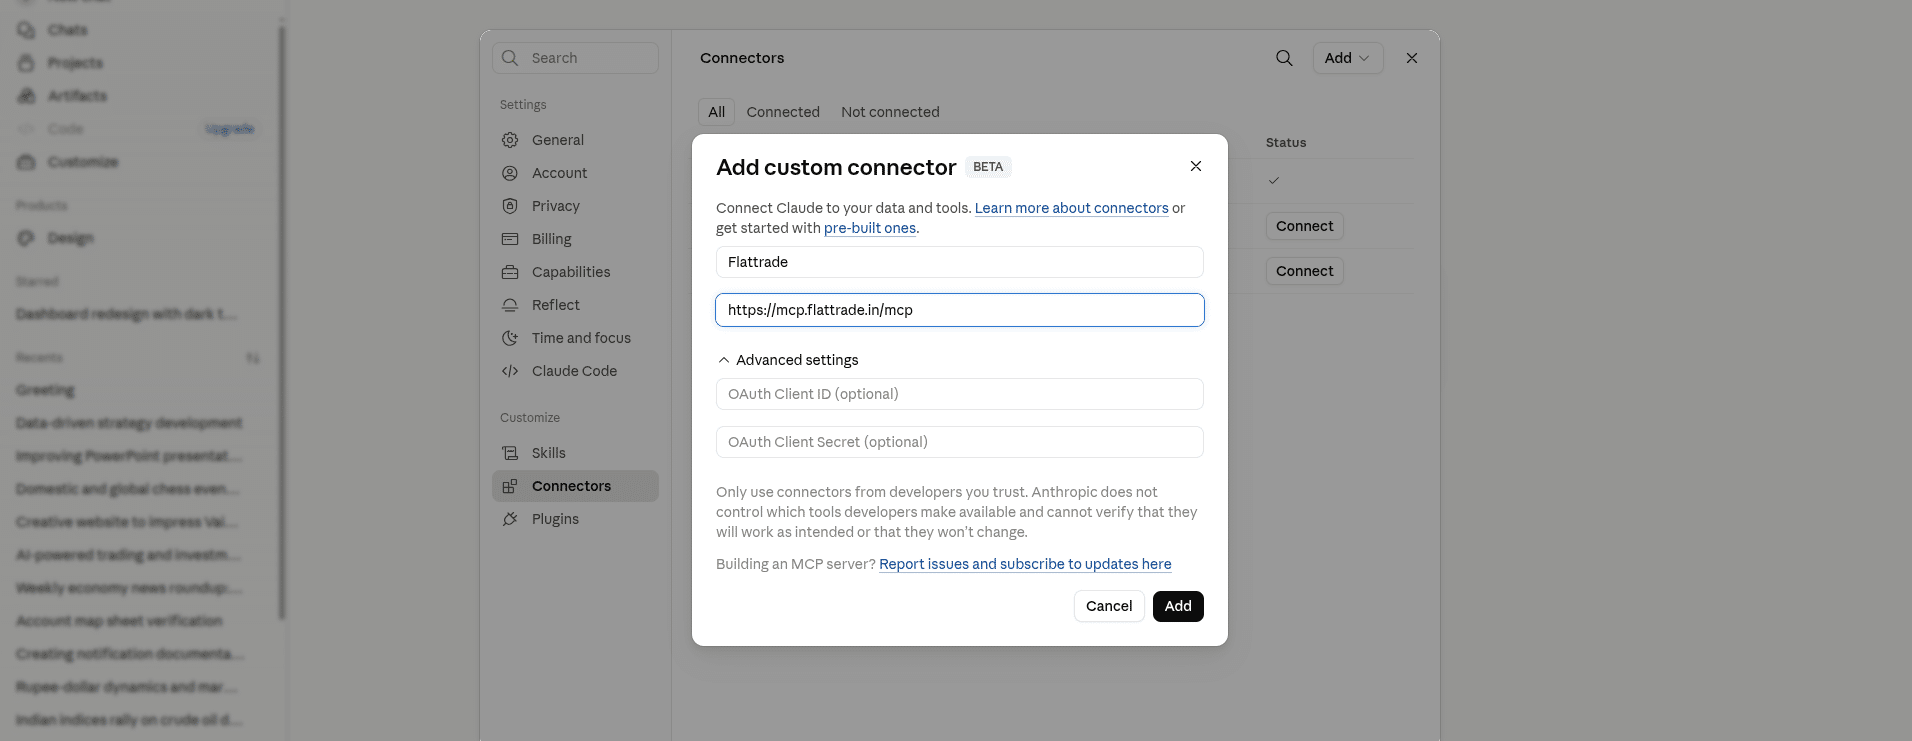The height and width of the screenshot is (741, 1912).
Task: Click the BETA badge next to the title
Action: [988, 167]
